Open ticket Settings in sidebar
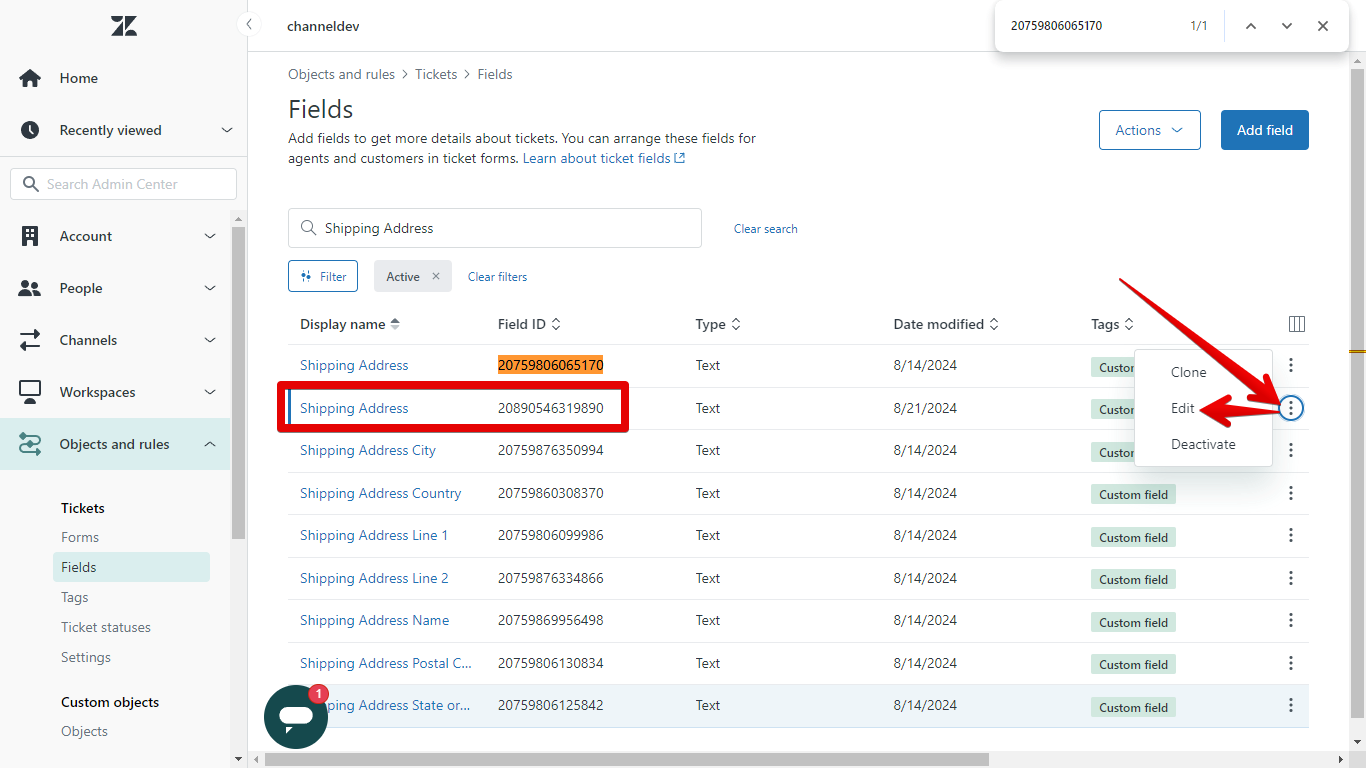The image size is (1366, 768). tap(86, 657)
